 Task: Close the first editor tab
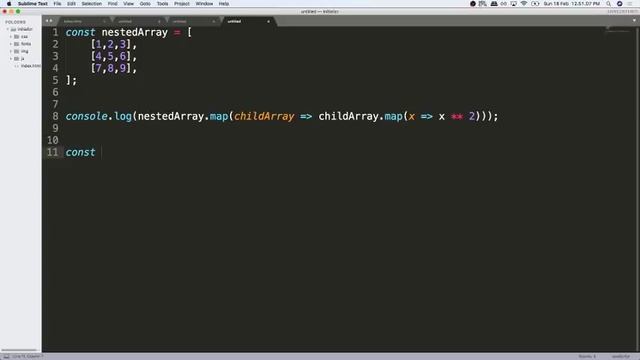(104, 21)
